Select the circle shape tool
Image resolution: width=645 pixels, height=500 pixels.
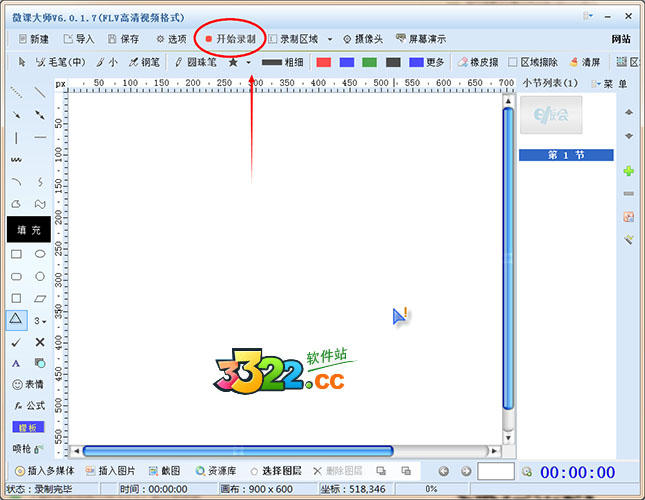coord(40,276)
